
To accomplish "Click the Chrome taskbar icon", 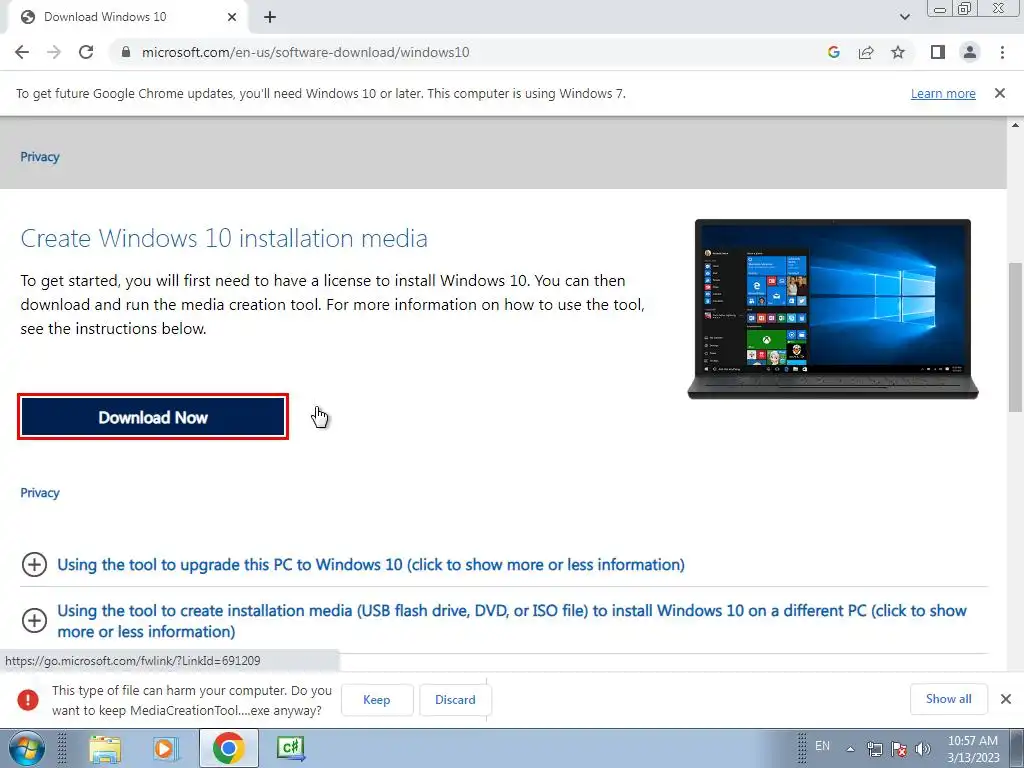I will tap(228, 748).
